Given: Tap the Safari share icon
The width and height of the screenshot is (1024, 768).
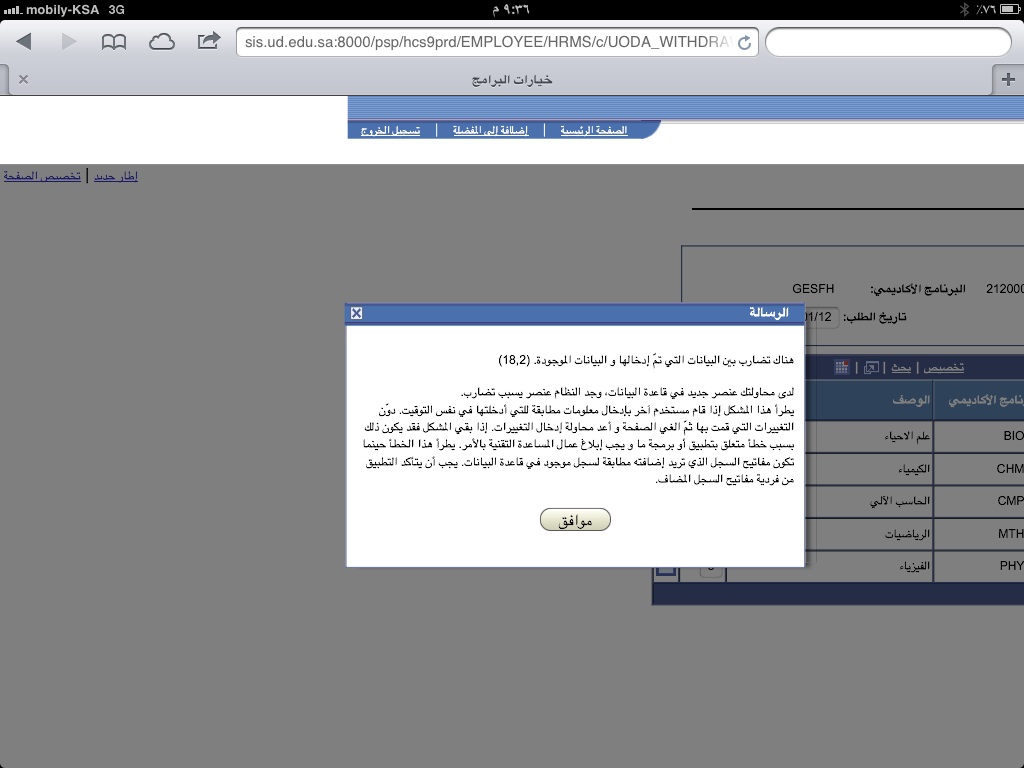Looking at the screenshot, I should (208, 41).
